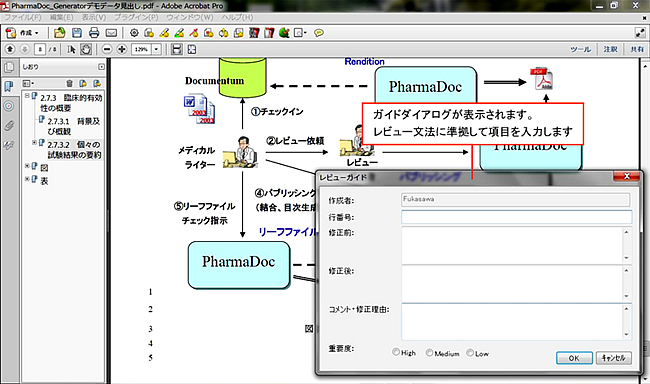This screenshot has width=650, height=384.
Task: Click the email envelope icon
Action: 111,33
